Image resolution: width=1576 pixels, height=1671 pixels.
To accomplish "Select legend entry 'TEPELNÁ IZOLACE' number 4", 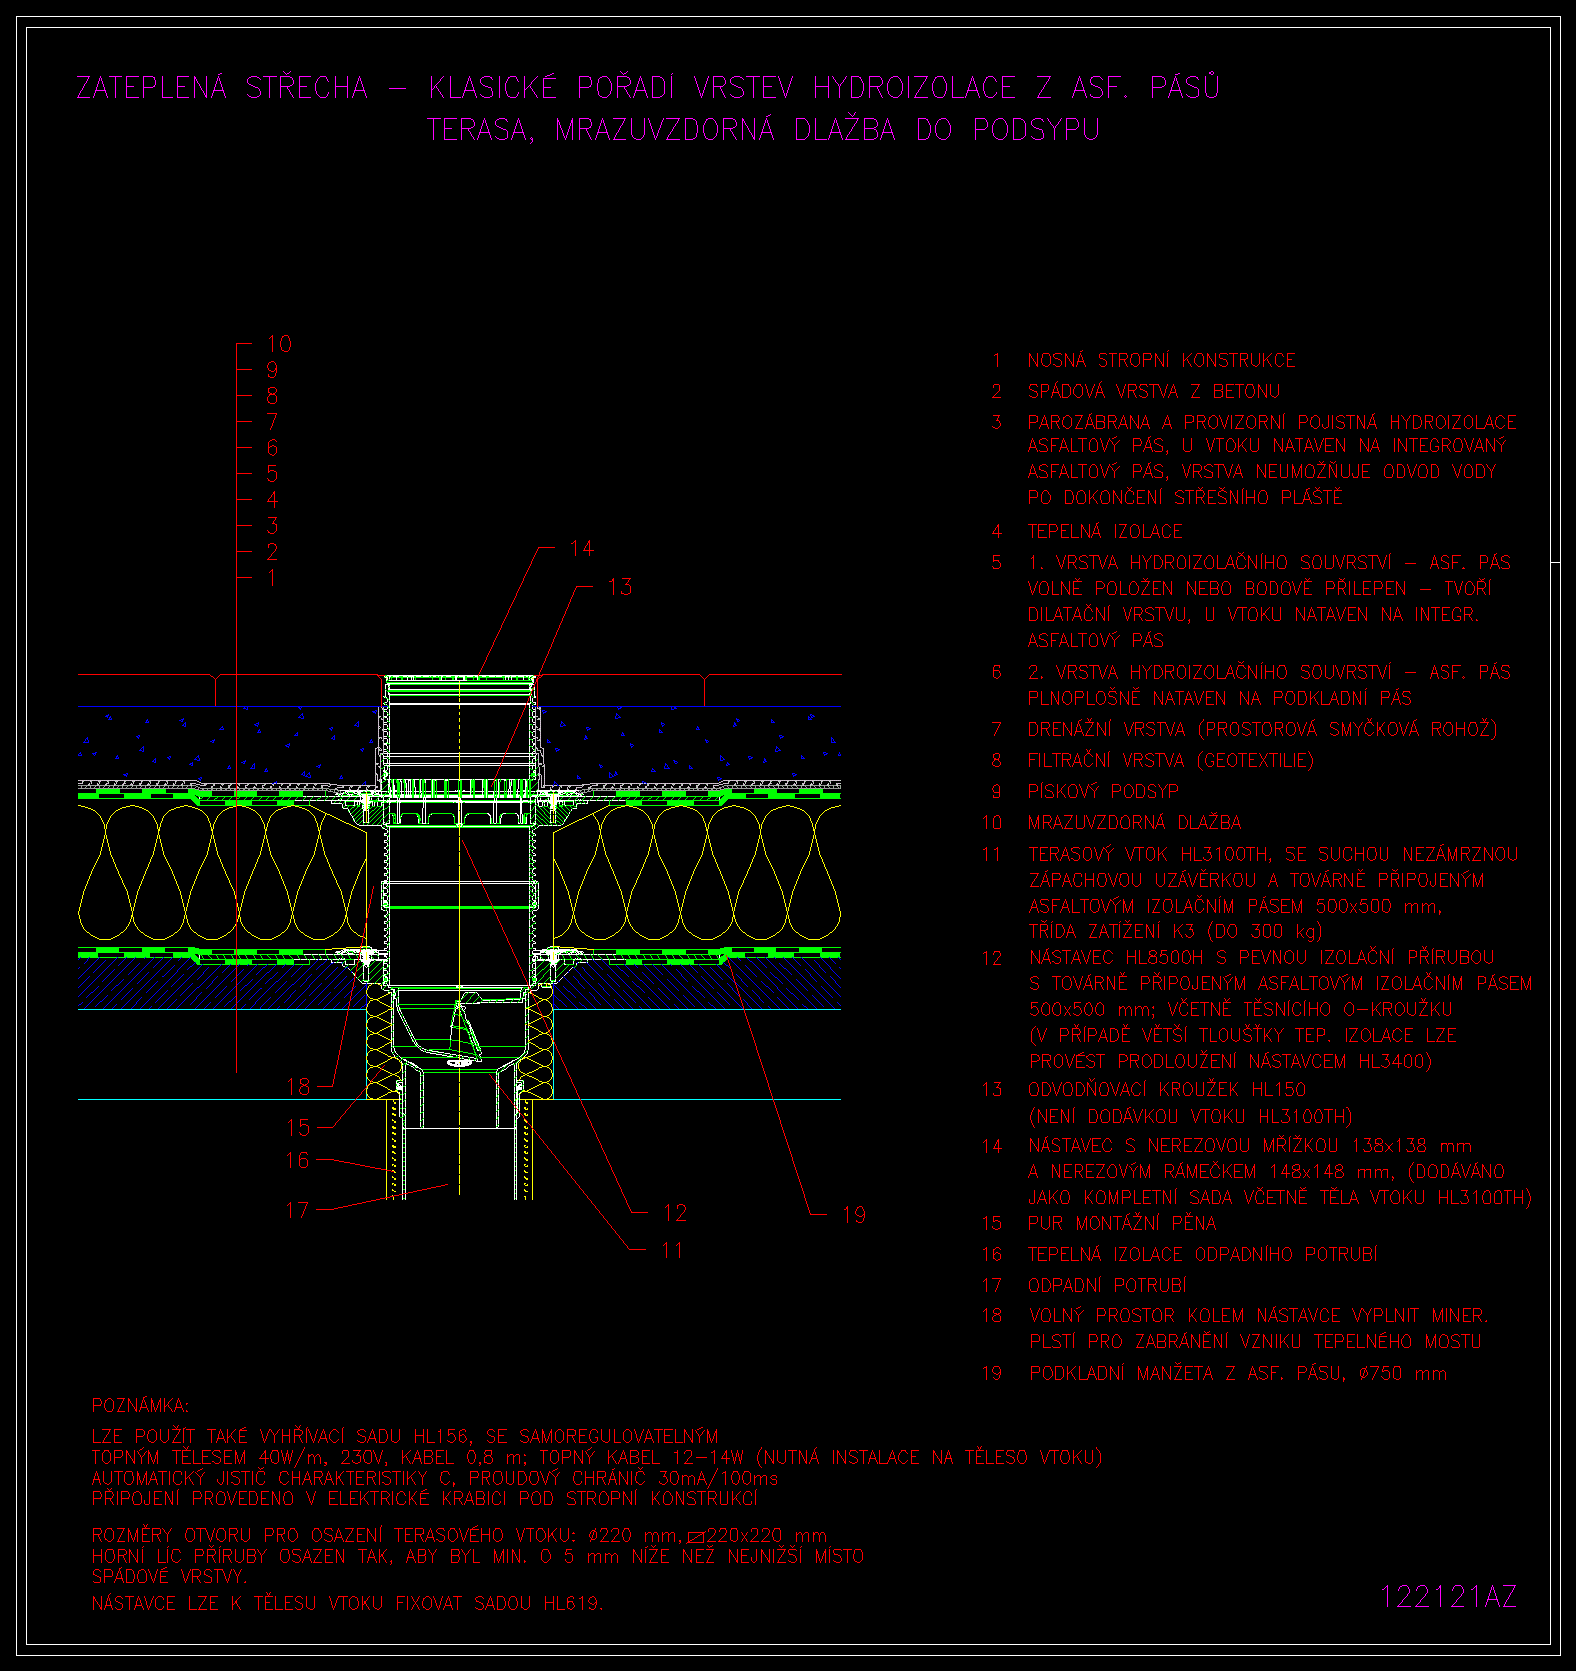I will pos(1105,531).
